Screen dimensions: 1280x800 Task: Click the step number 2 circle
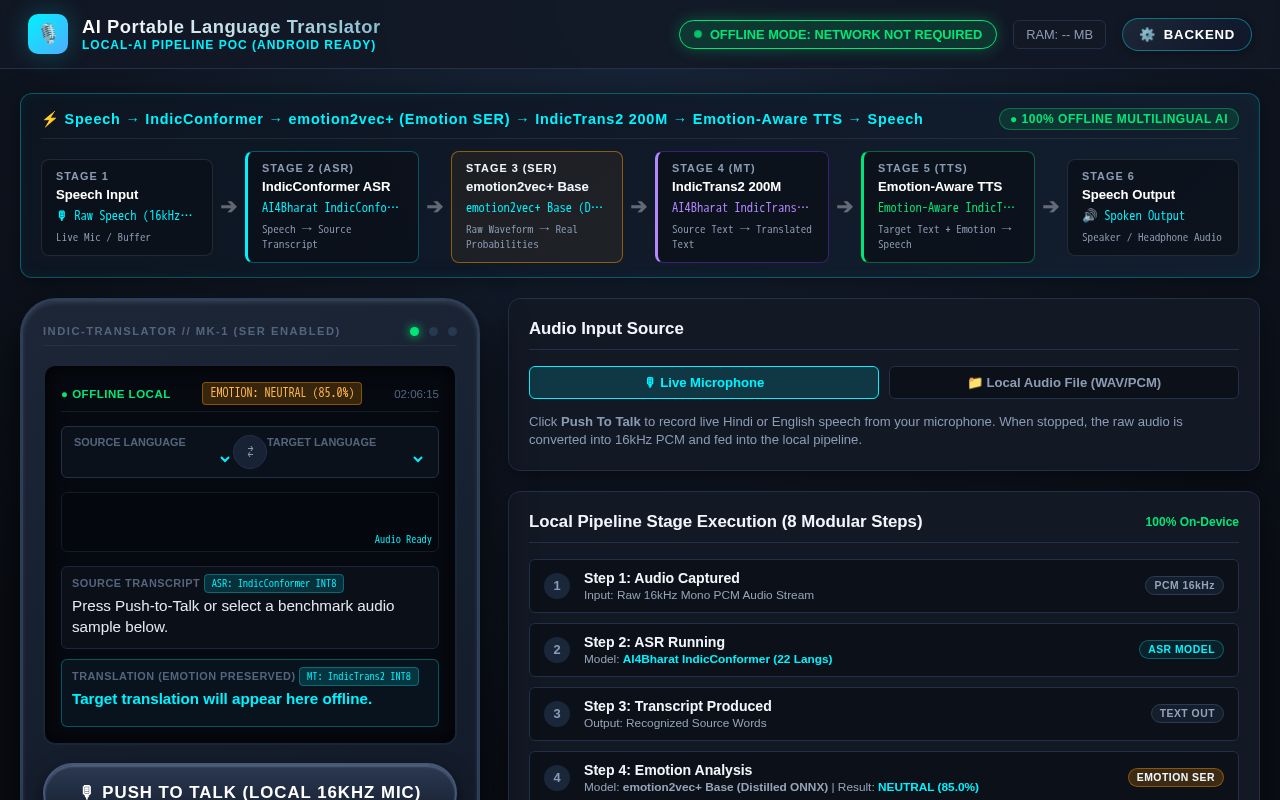(x=557, y=650)
